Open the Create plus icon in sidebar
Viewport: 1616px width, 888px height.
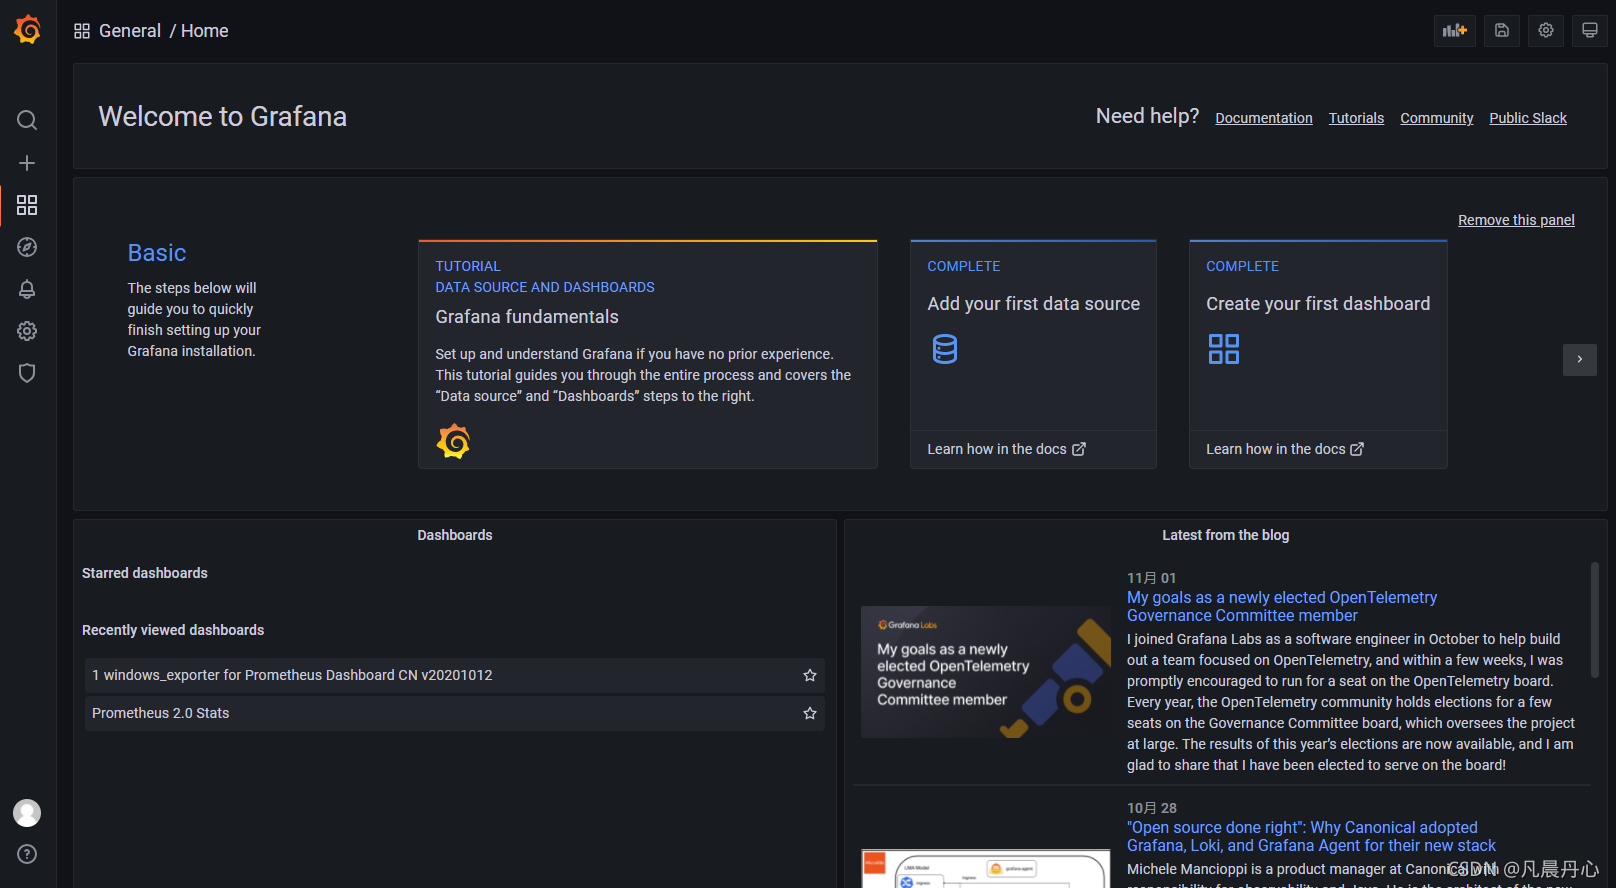click(x=27, y=163)
